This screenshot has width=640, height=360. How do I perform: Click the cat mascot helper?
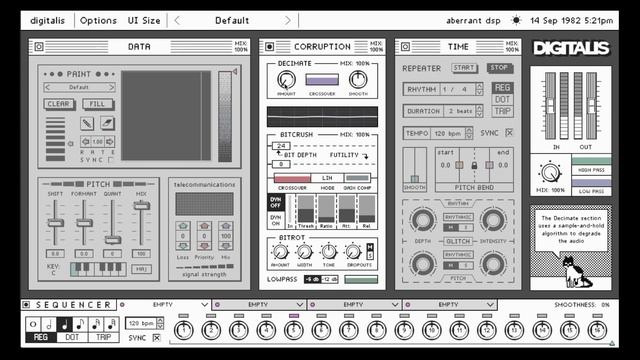tap(576, 273)
